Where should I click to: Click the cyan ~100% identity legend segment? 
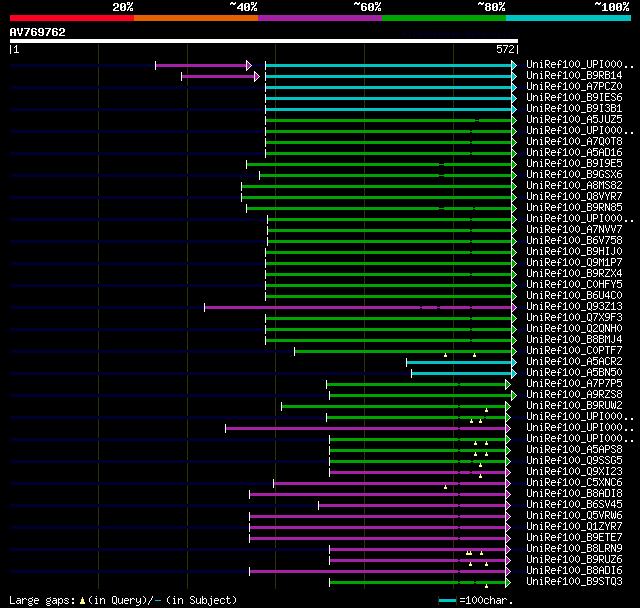coord(569,18)
